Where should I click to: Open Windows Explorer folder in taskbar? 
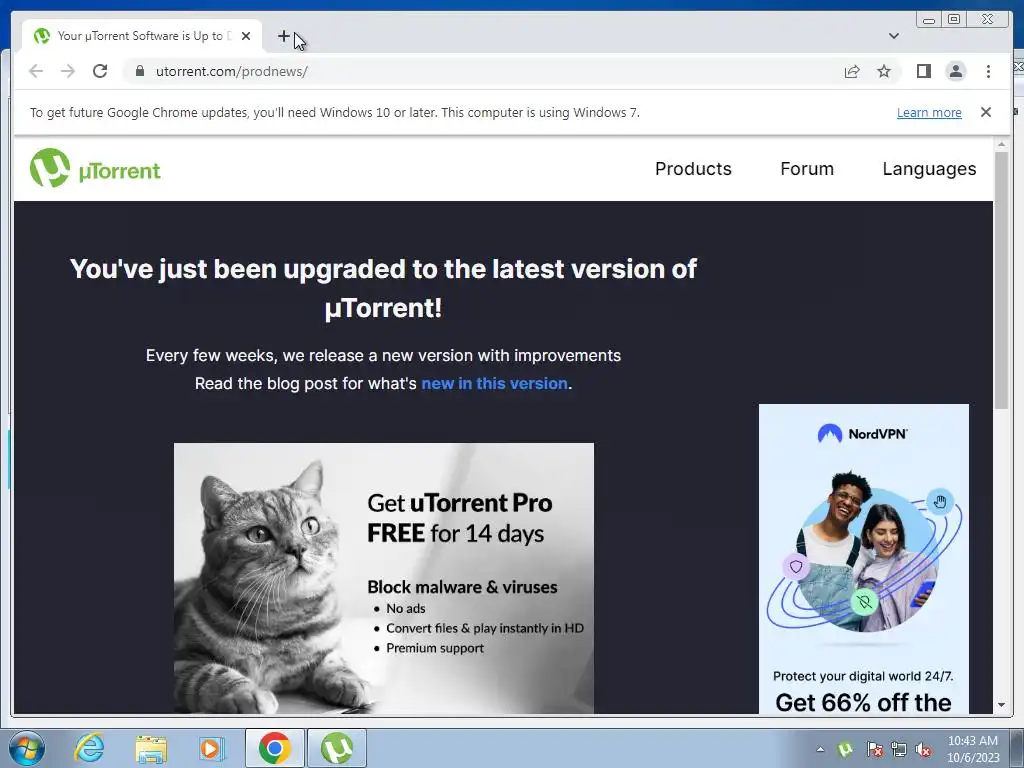(x=151, y=748)
